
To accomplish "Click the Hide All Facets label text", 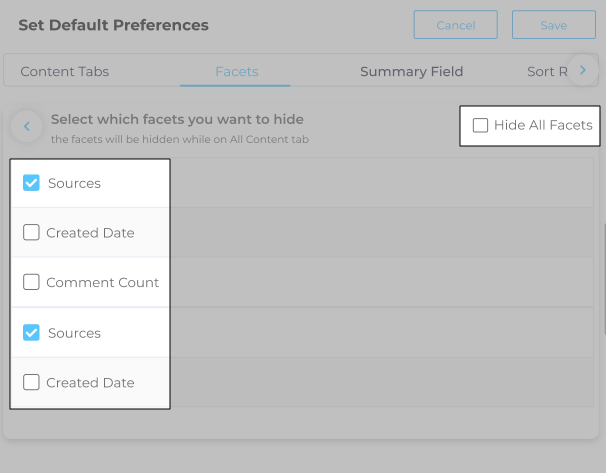I will pyautogui.click(x=543, y=126).
